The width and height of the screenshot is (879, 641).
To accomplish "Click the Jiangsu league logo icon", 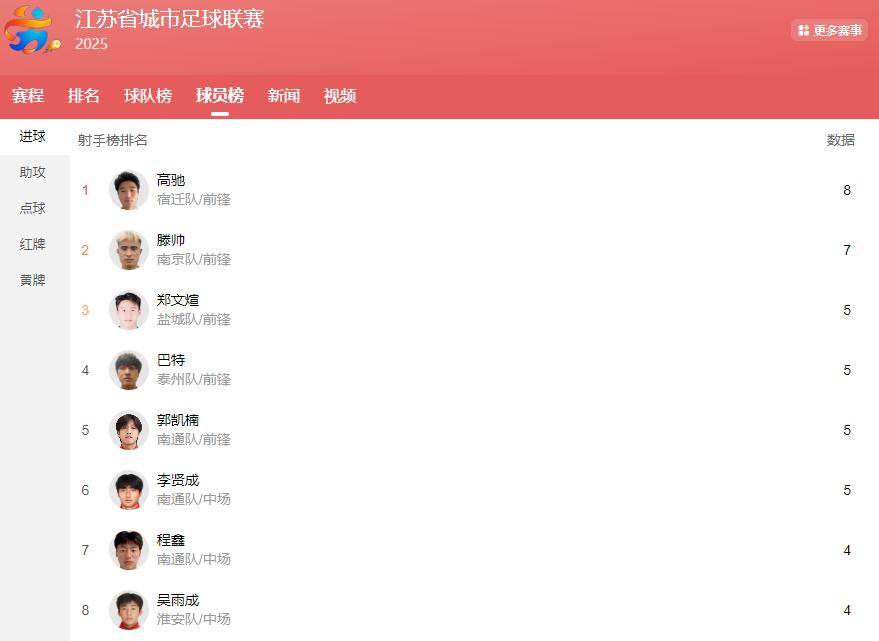I will (x=32, y=30).
